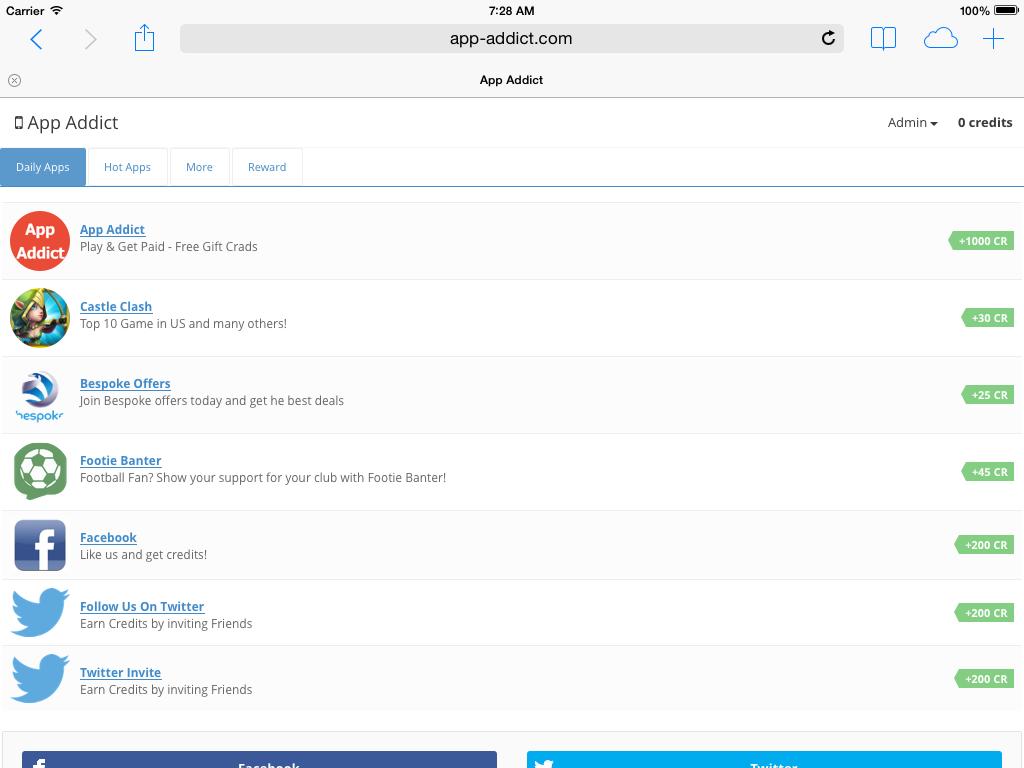Show iCloud tabs via the cloud icon
The image size is (1024, 768).
[x=940, y=39]
